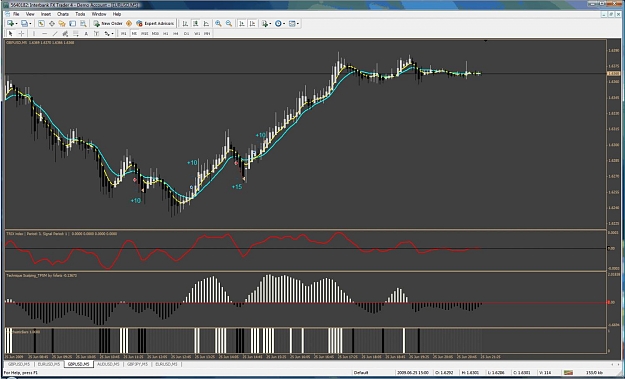Select the horizontal line tool

click(x=45, y=33)
